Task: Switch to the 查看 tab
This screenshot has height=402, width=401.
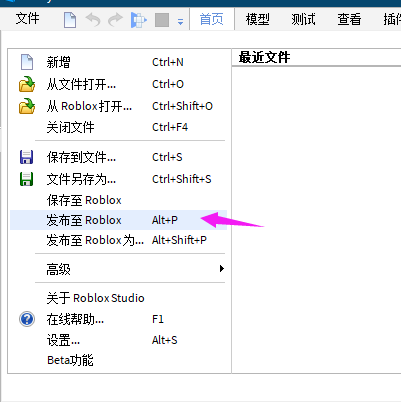Action: click(349, 19)
